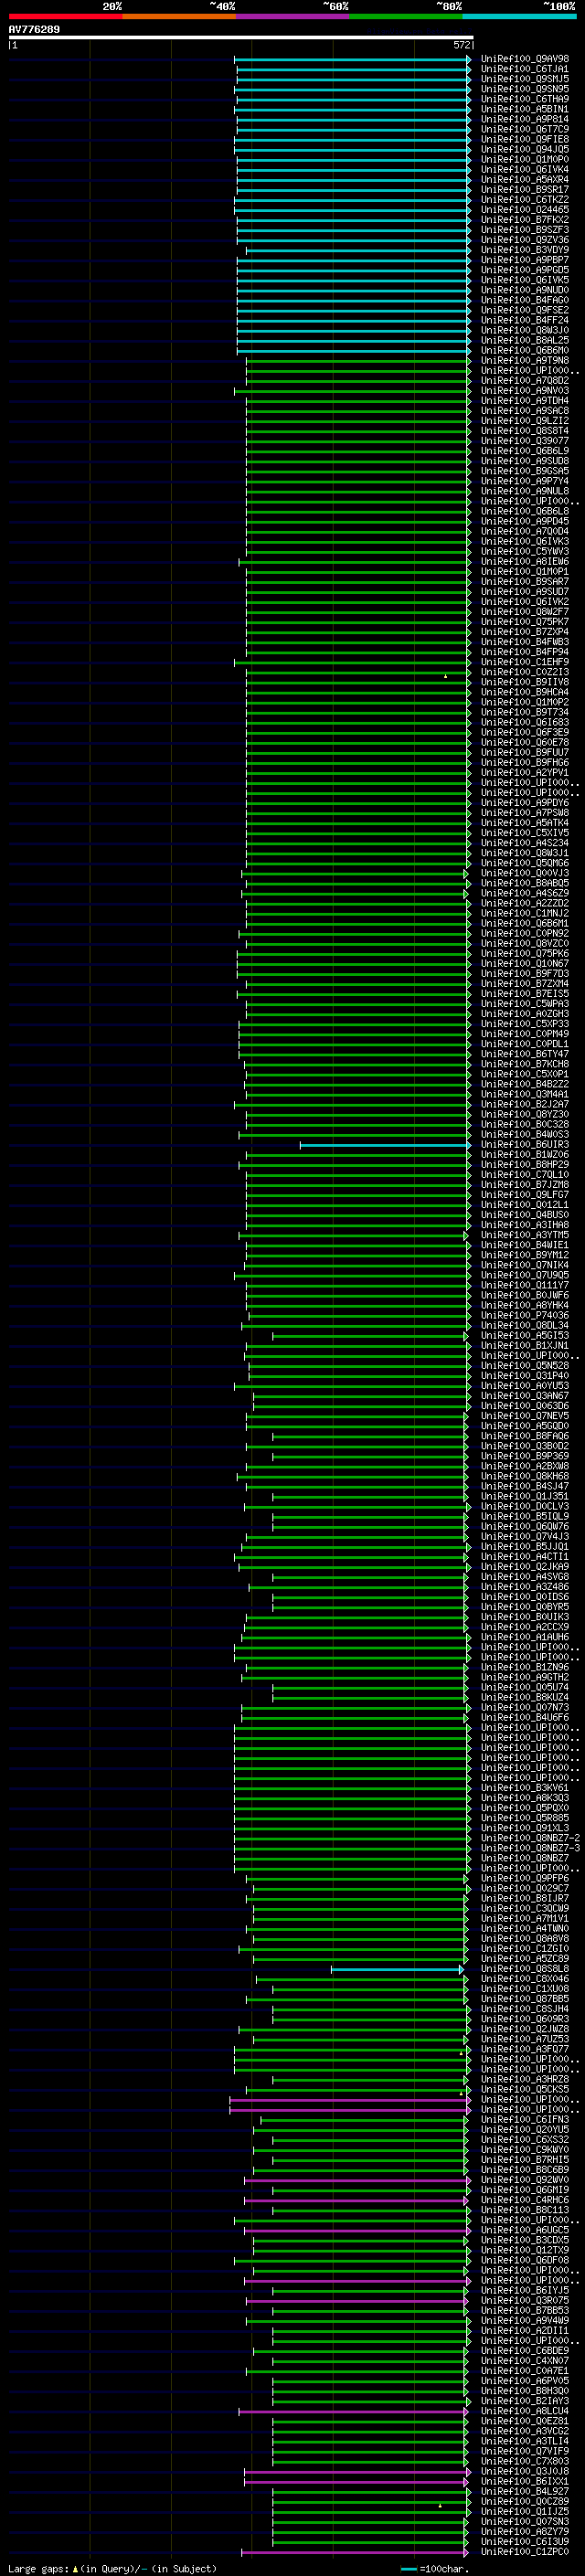Click the UniRef100_B4W0S3 label
Viewport: 585px width, 2576px height.
tap(525, 1135)
